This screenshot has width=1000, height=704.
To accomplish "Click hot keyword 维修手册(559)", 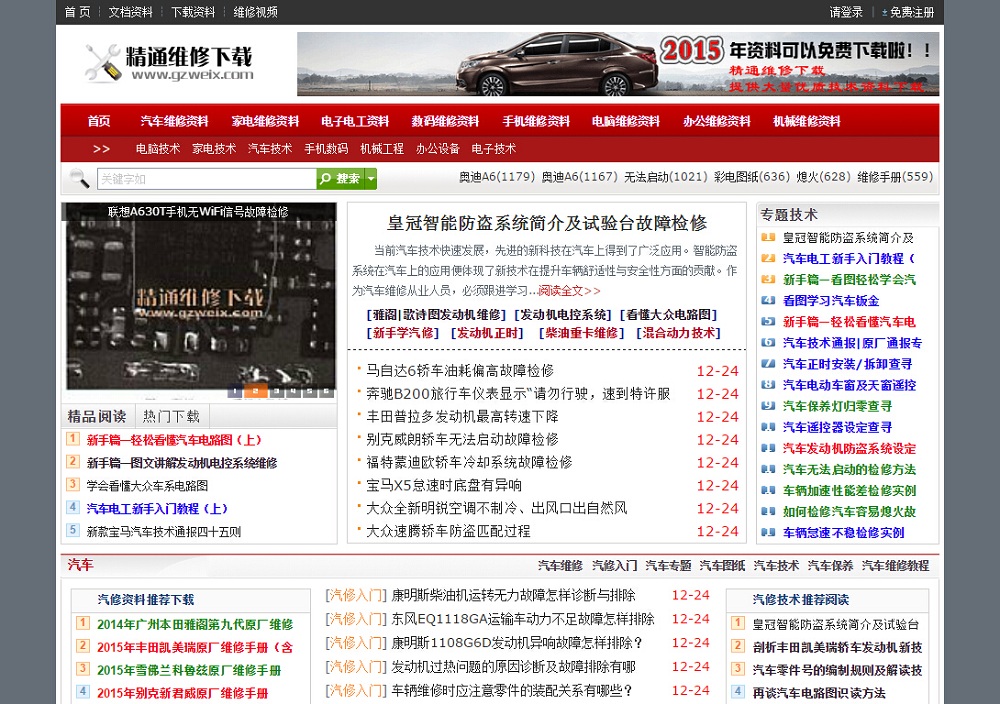I will [895, 177].
